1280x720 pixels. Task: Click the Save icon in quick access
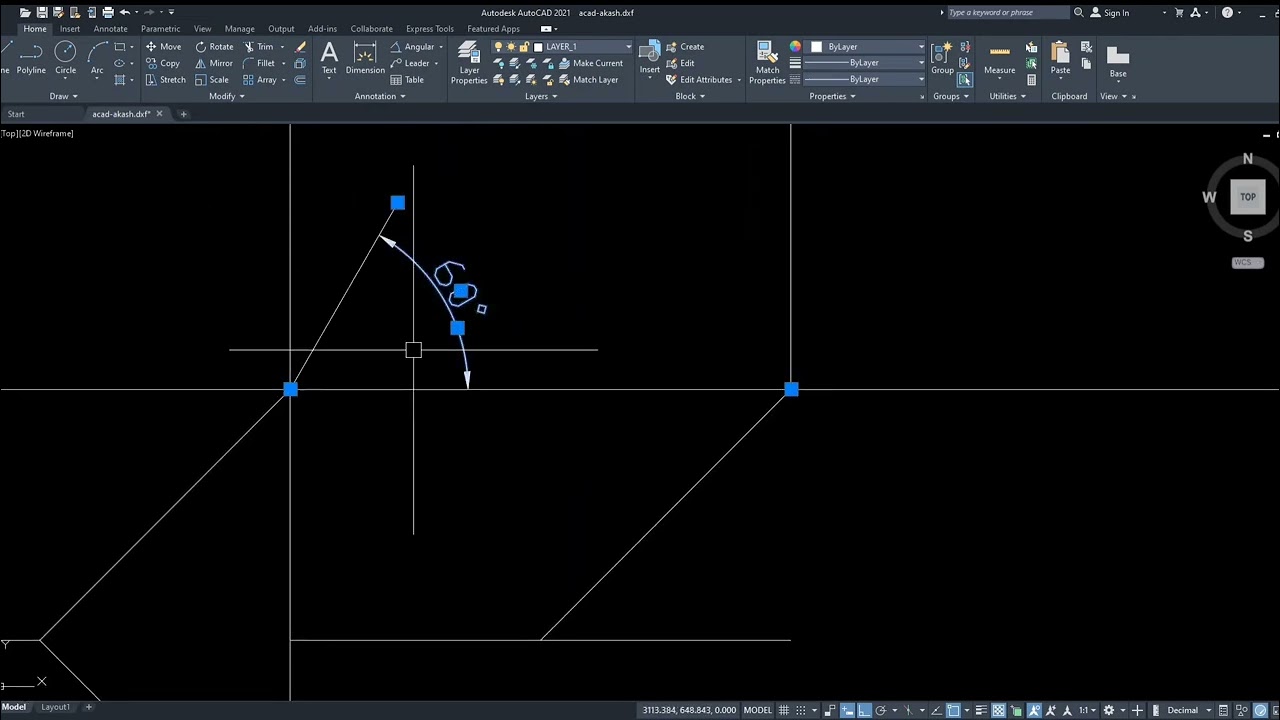click(x=42, y=12)
